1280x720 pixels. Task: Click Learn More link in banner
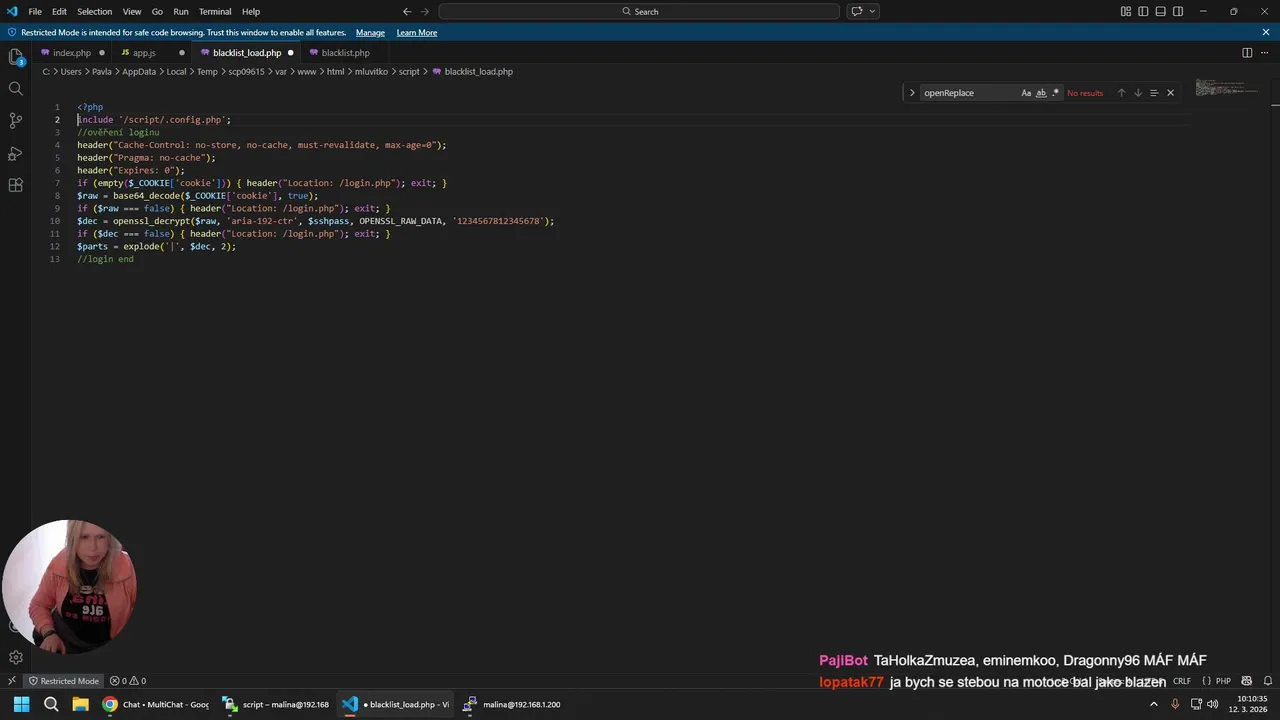pos(416,32)
